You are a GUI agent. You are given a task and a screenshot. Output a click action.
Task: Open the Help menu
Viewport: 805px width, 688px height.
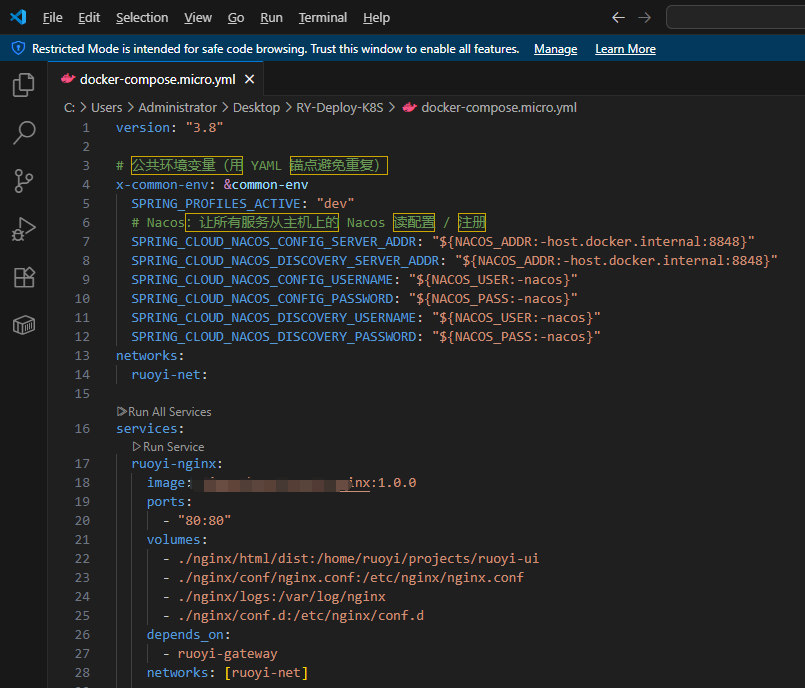coord(376,18)
